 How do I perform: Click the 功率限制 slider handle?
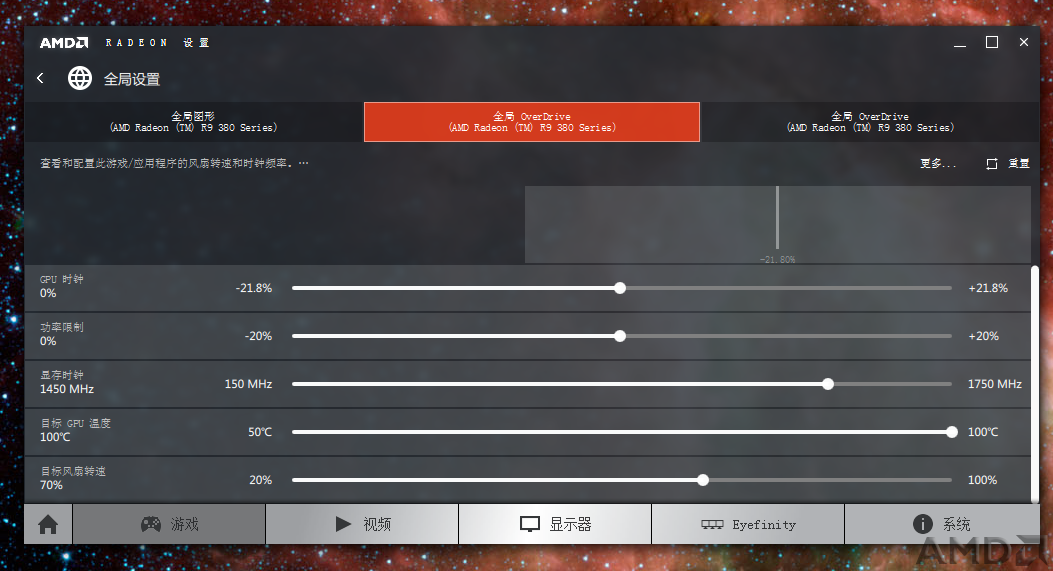(x=620, y=336)
